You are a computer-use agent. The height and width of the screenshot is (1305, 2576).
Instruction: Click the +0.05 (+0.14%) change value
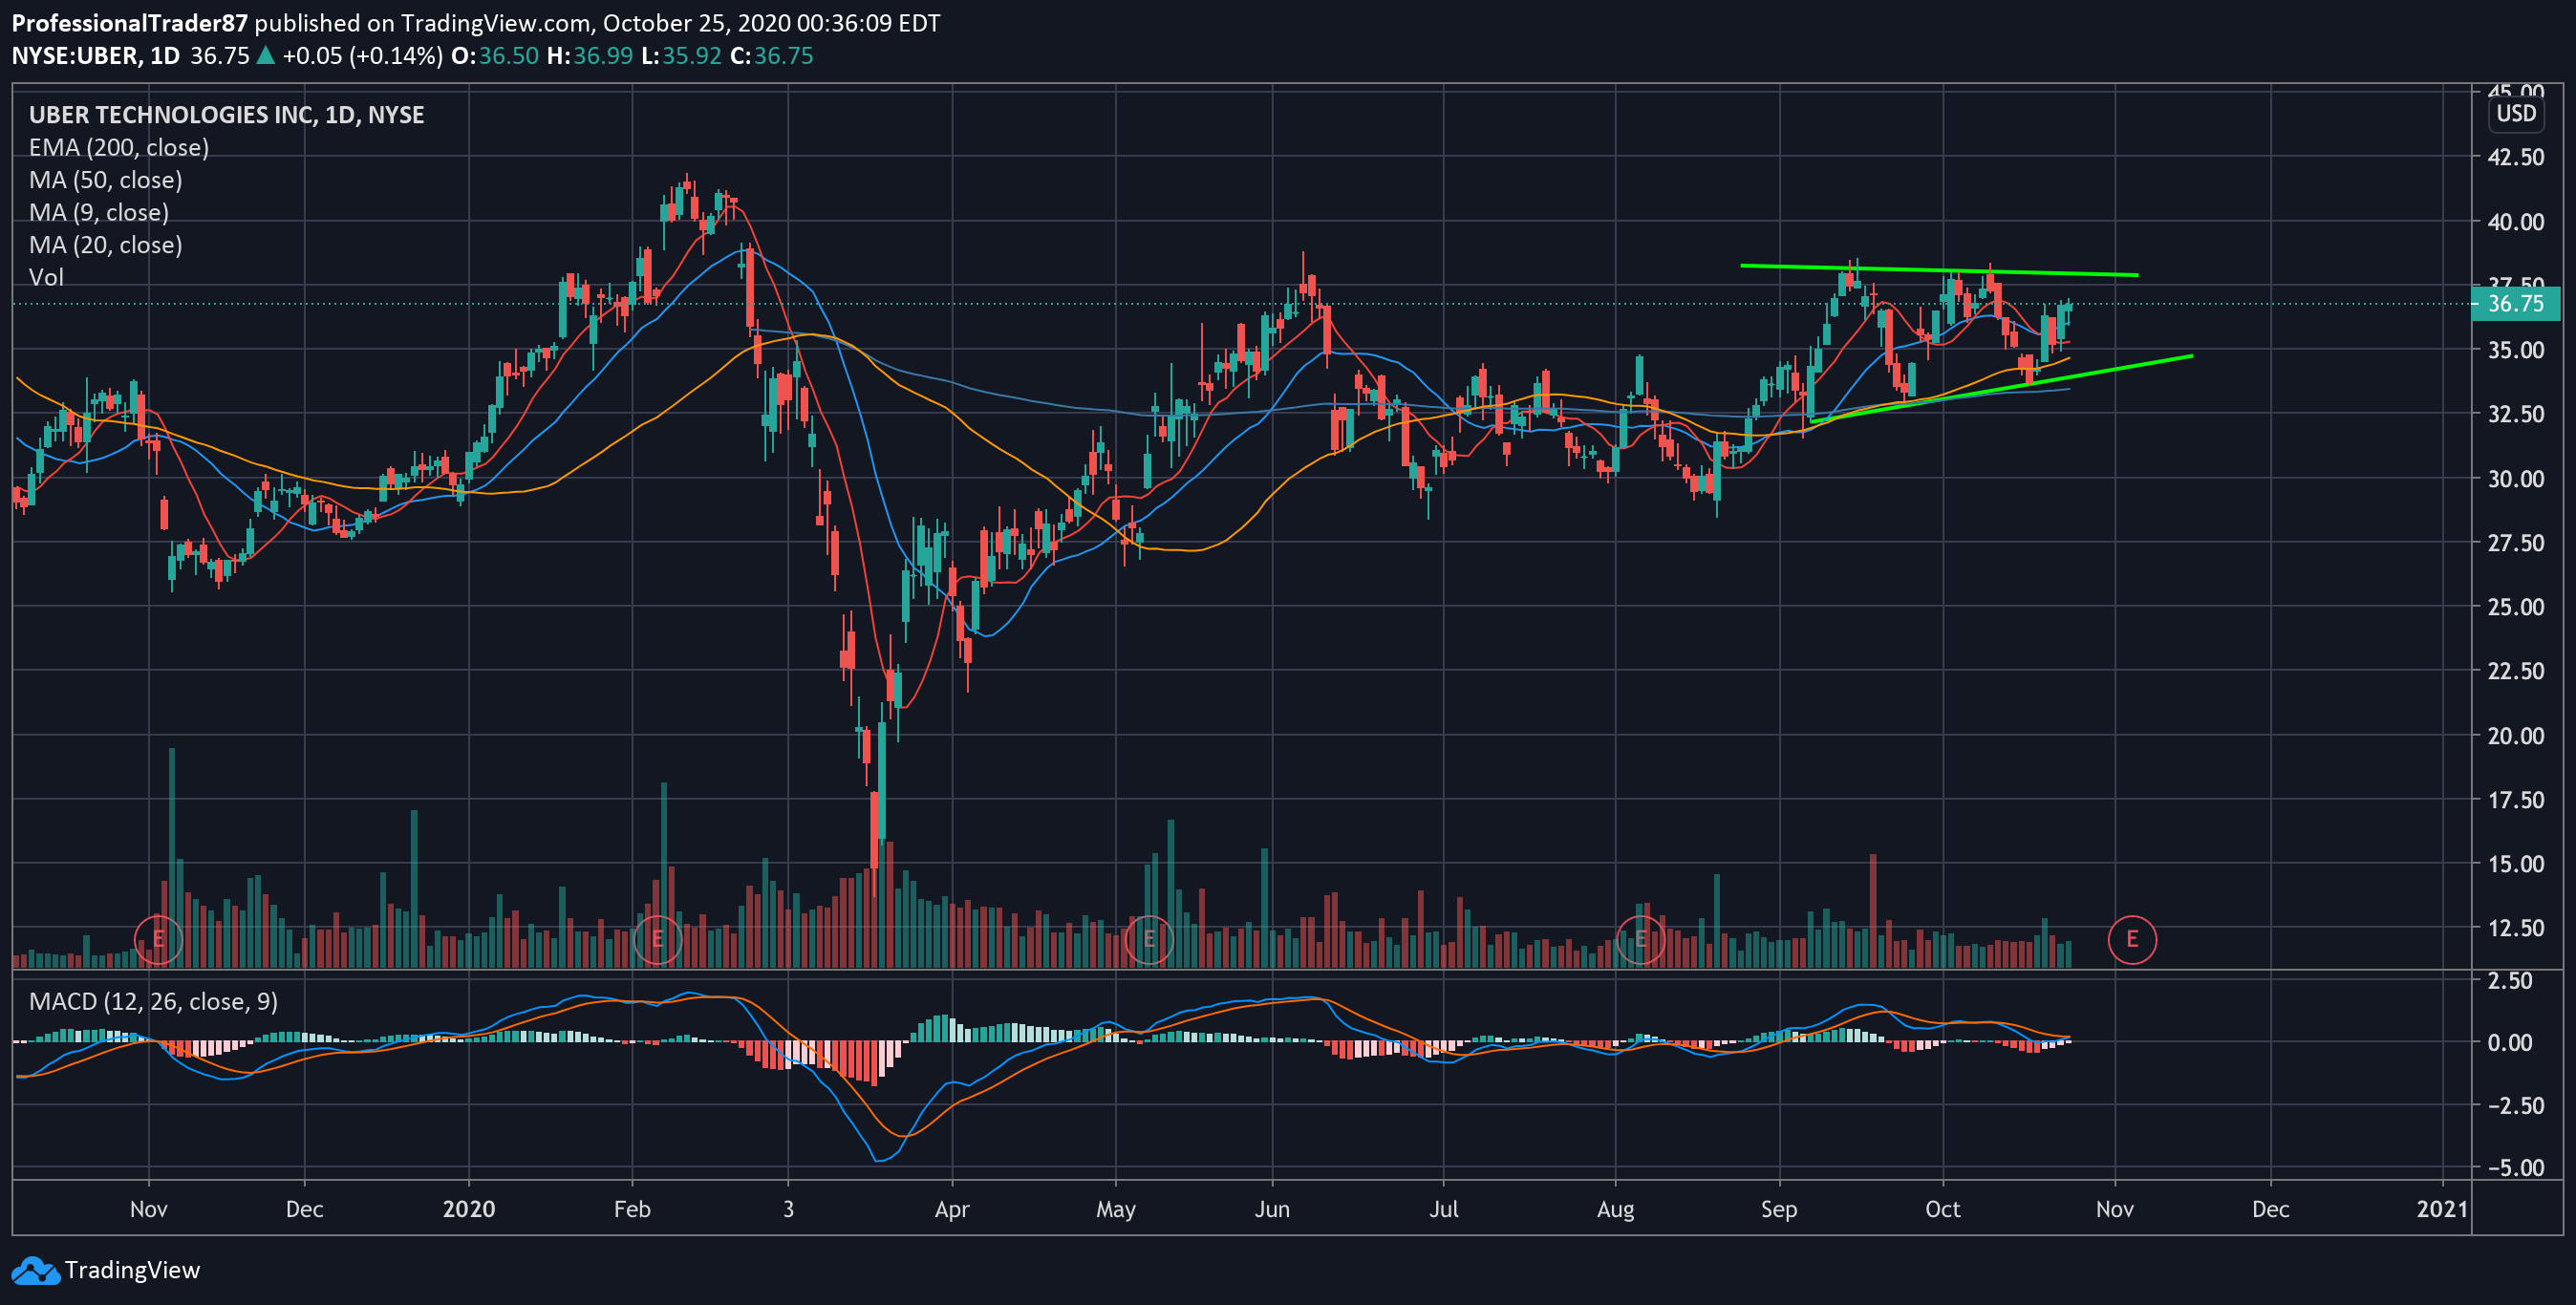click(362, 56)
